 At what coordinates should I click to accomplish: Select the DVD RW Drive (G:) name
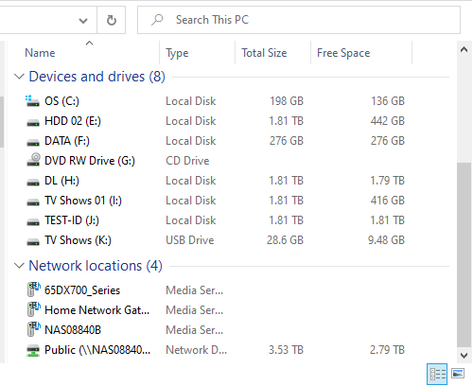pos(90,161)
